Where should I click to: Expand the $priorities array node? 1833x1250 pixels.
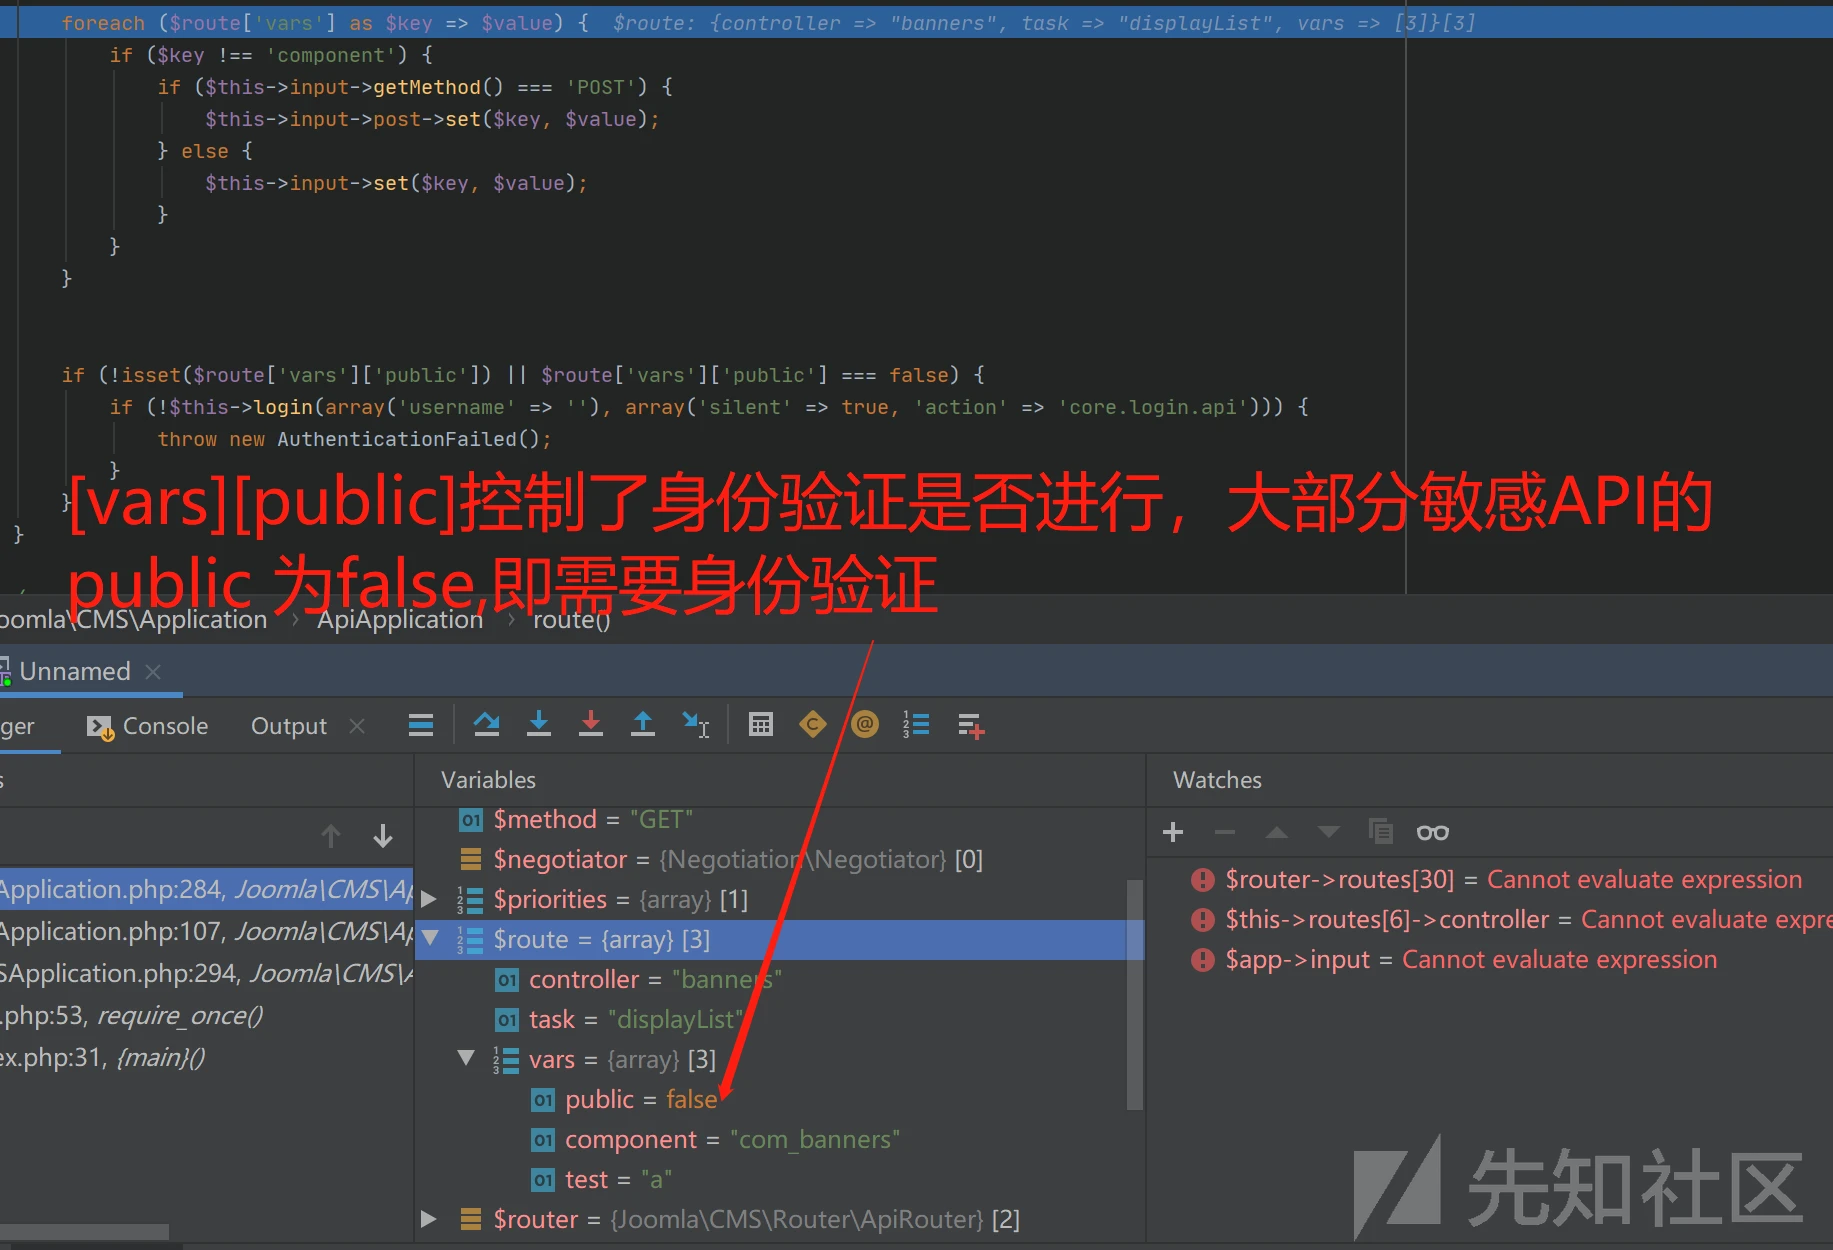click(429, 899)
